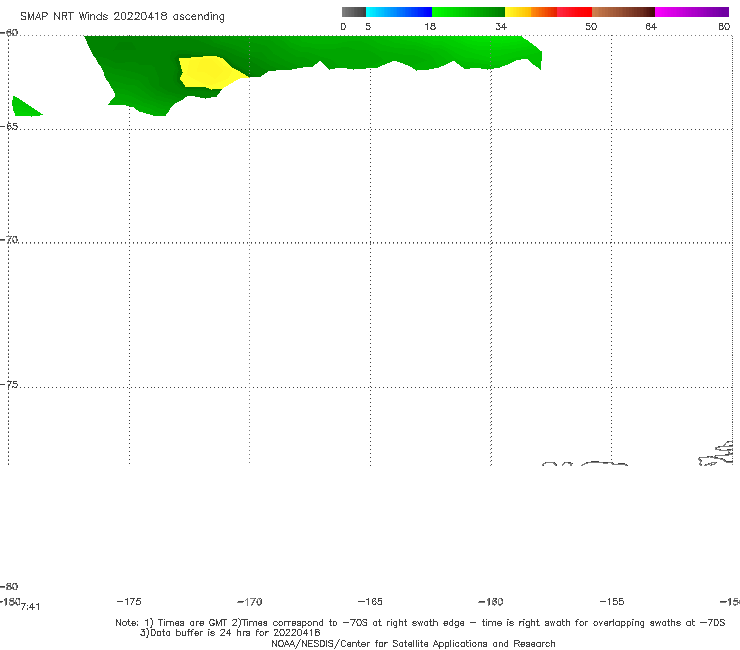The height and width of the screenshot is (650, 740).
Task: Click the latitude label "-70"
Action: click(x=9, y=240)
